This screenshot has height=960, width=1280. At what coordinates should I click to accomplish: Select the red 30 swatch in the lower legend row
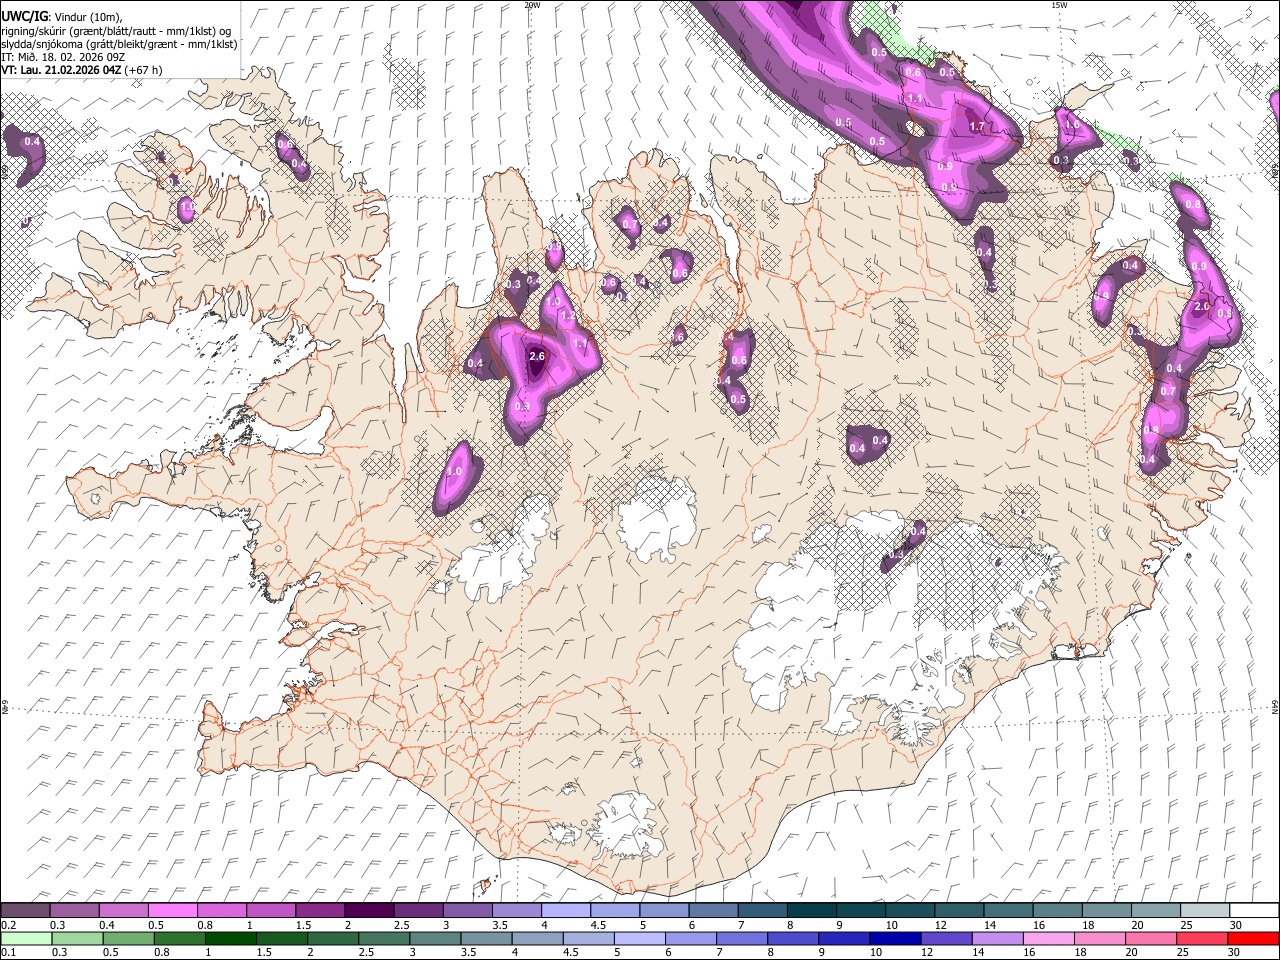[x=1253, y=938]
